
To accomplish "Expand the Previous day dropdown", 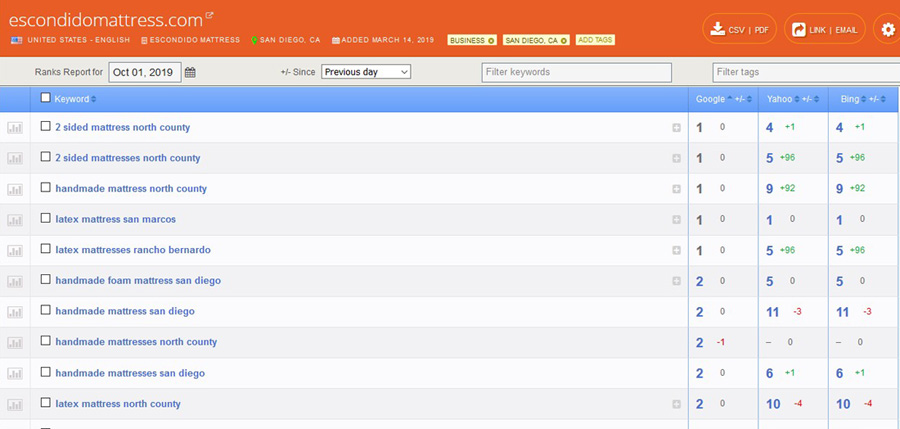I will coord(365,72).
